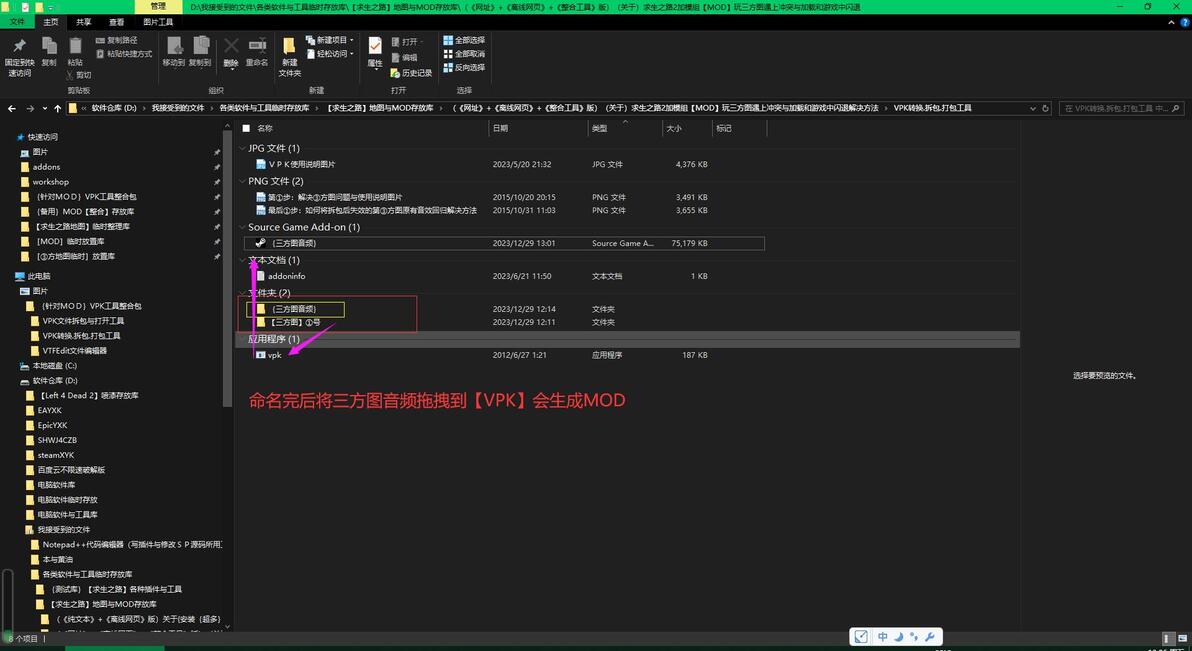Click the 固定到快速访问 pin icon

[20, 46]
